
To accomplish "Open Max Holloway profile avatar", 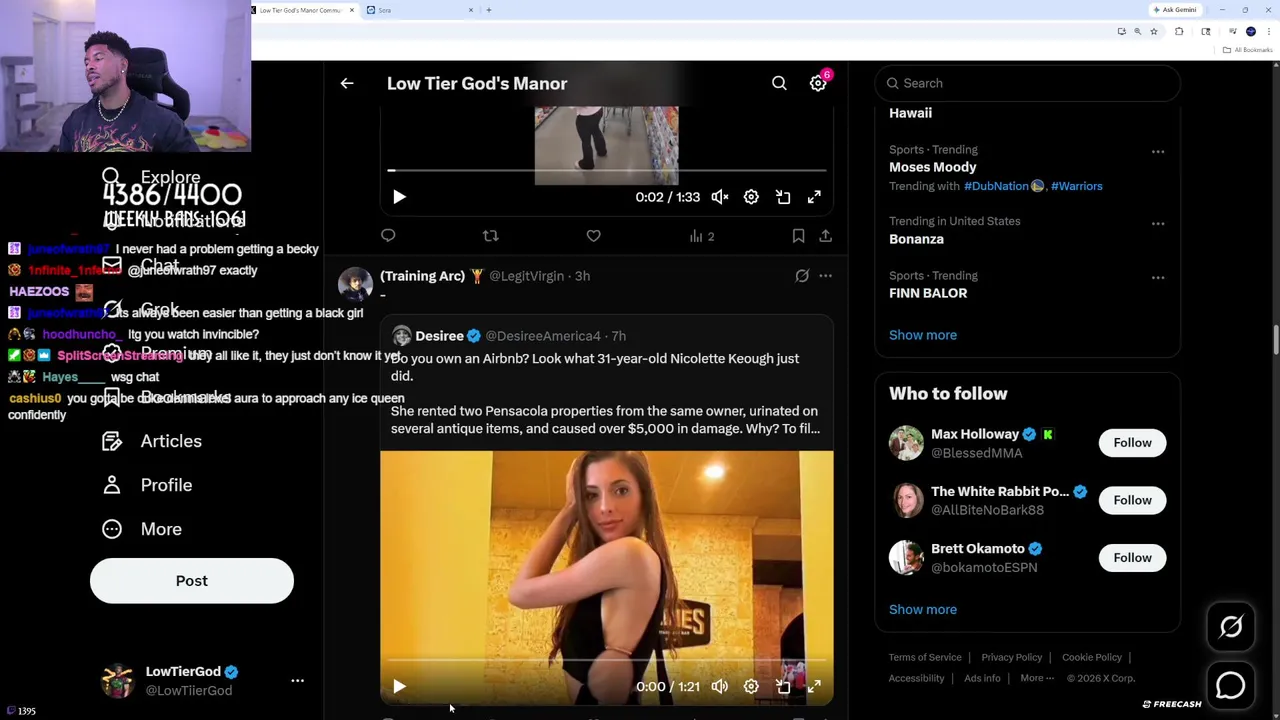I will pyautogui.click(x=906, y=443).
